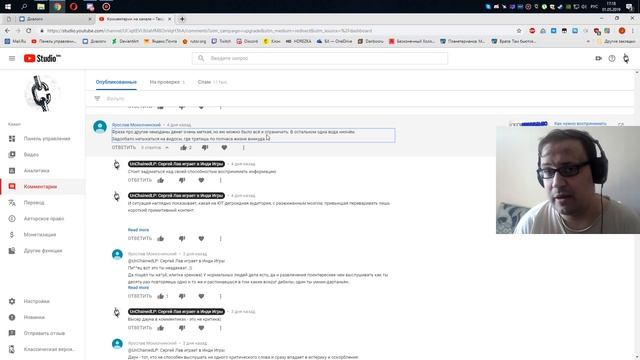
Task: Heart the reply starting 'И ситуация наглядно'
Action: click(201, 238)
